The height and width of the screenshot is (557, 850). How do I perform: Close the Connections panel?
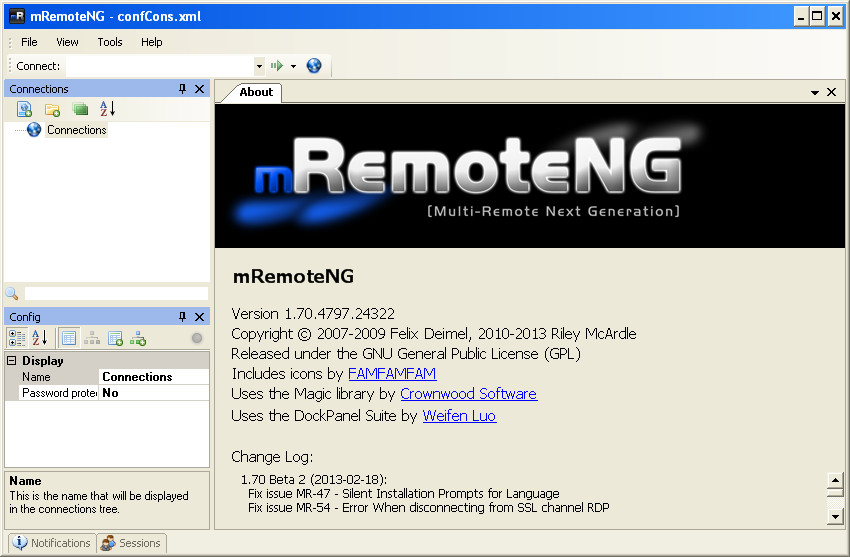(x=199, y=89)
